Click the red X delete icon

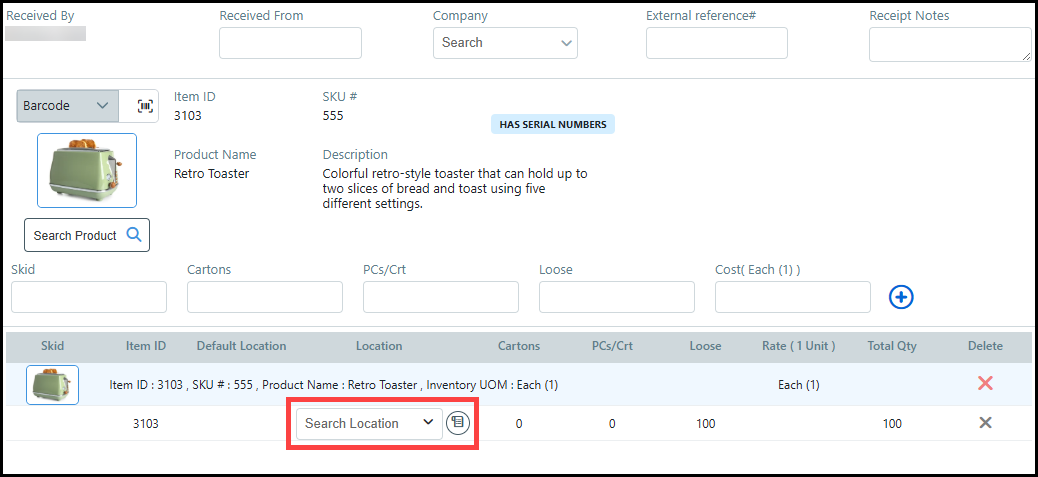(985, 384)
